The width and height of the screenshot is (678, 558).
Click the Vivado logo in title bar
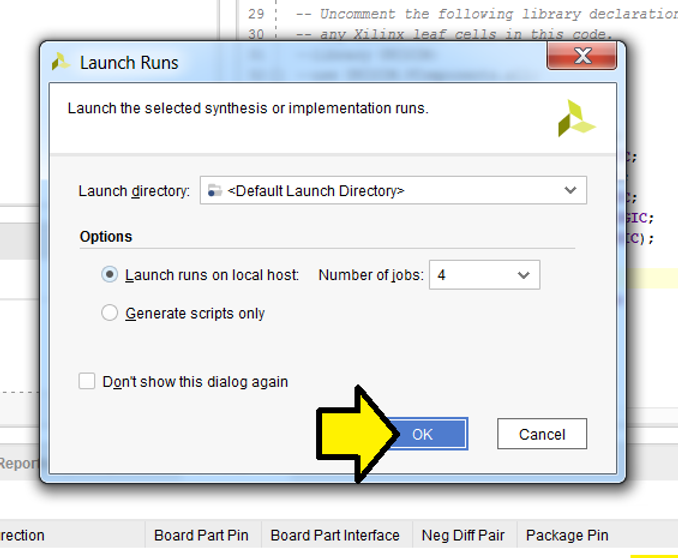coord(61,62)
